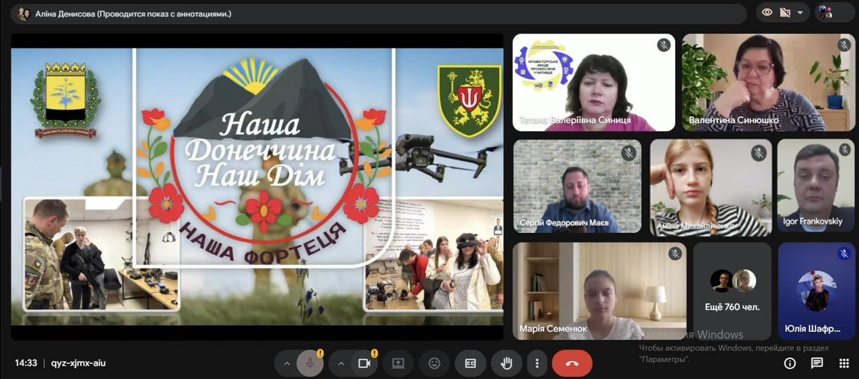Click the crossed-out camera icon at top right
Viewport: 859px width, 379px height.
tap(785, 12)
